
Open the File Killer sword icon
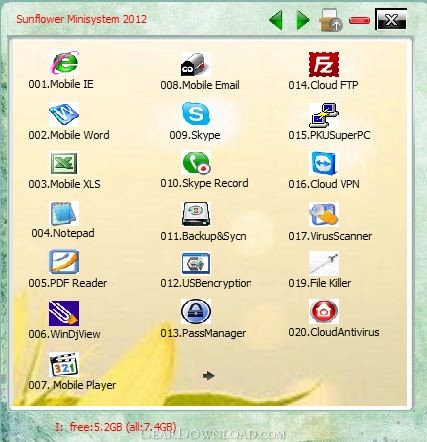[324, 263]
